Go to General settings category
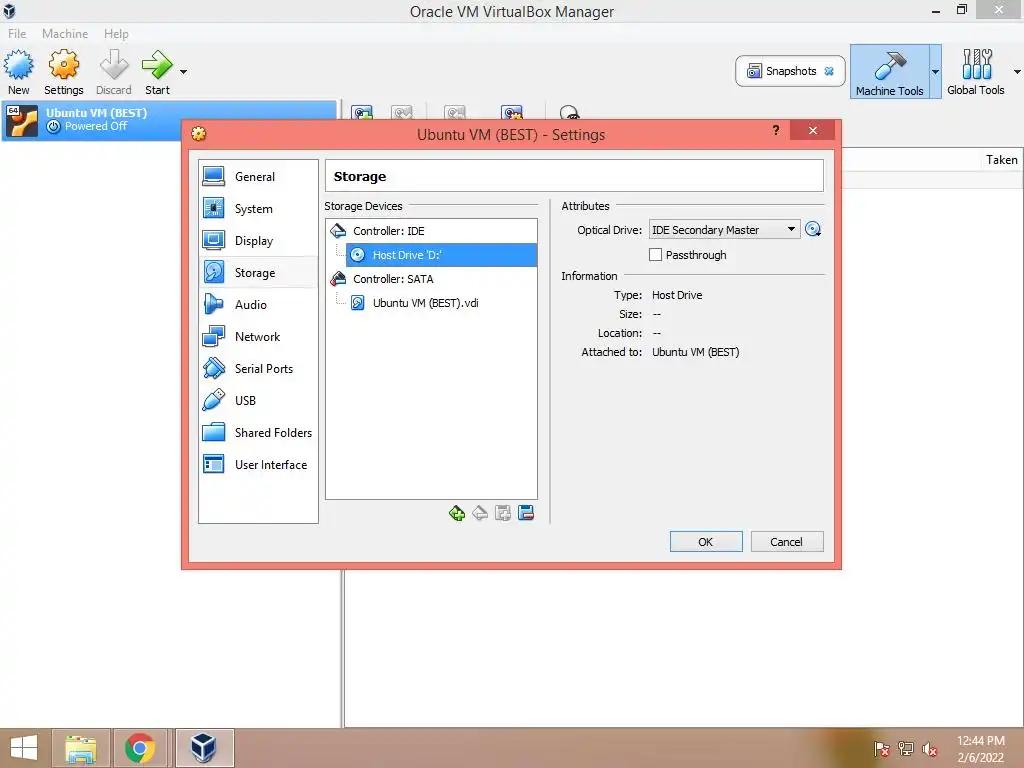The width and height of the screenshot is (1024, 768). tap(258, 176)
